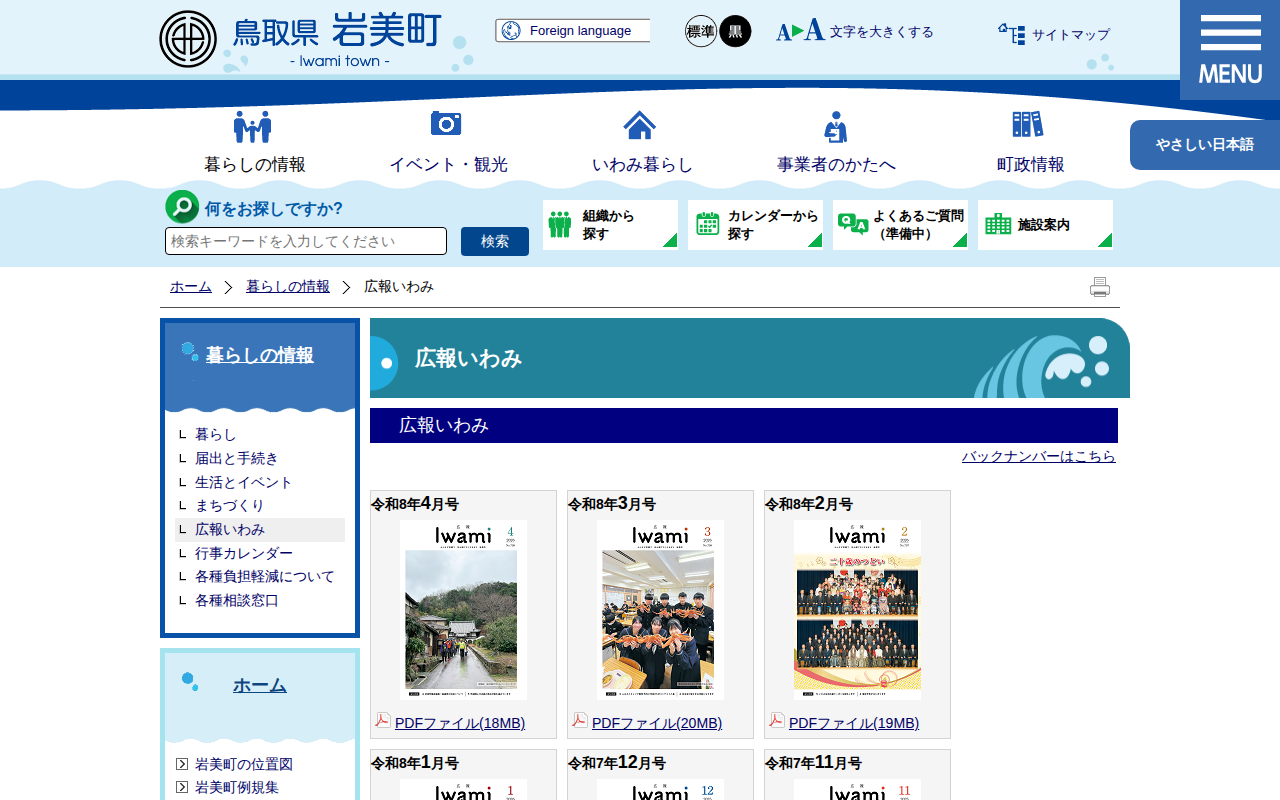Select 各種相談窓口 in the sidebar
This screenshot has height=800, width=1280.
point(237,601)
